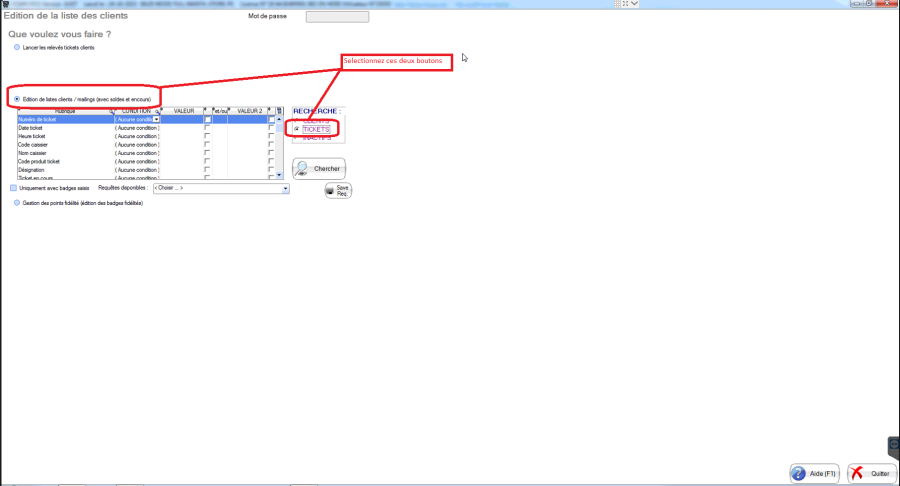Click the scroll-down arrow of the criteria table
Viewport: 900px width, 486px height.
click(280, 175)
